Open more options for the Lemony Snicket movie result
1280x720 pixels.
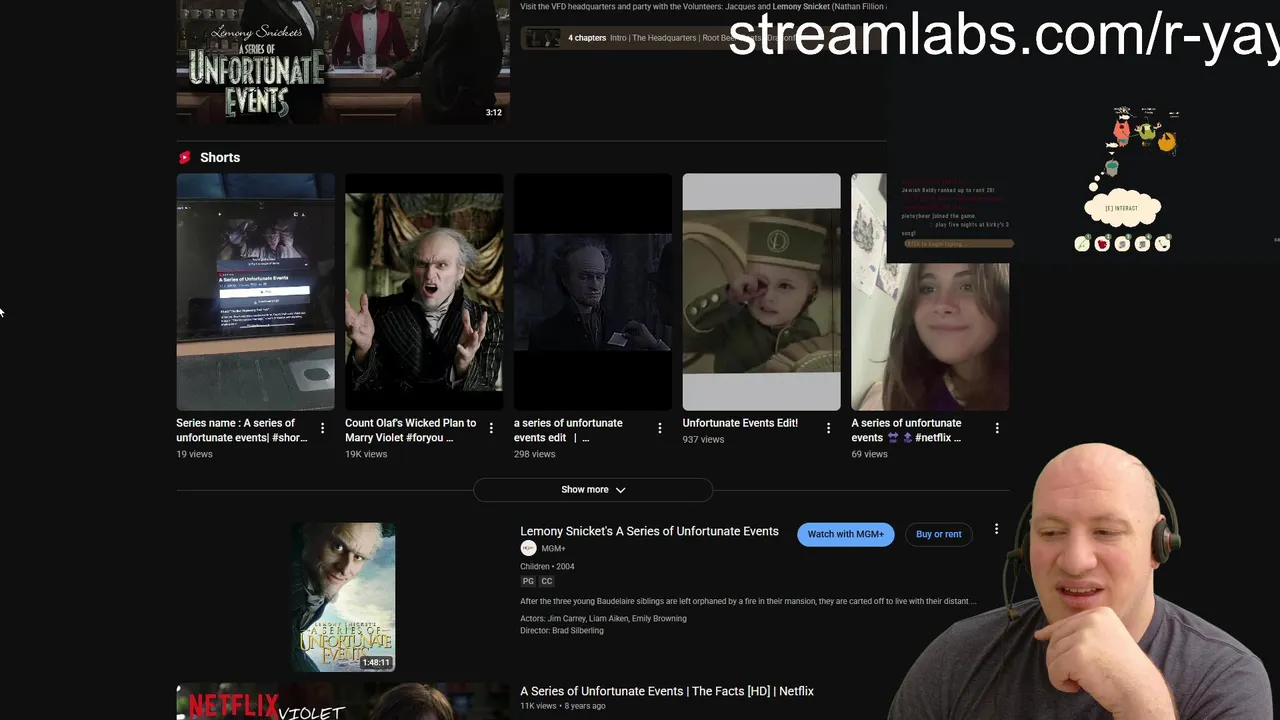click(996, 529)
